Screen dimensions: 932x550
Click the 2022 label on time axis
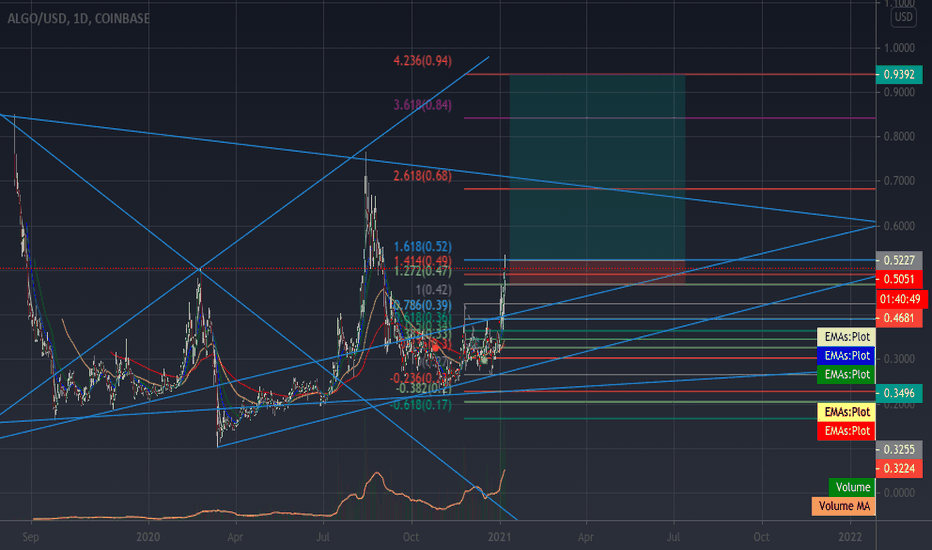click(x=850, y=537)
